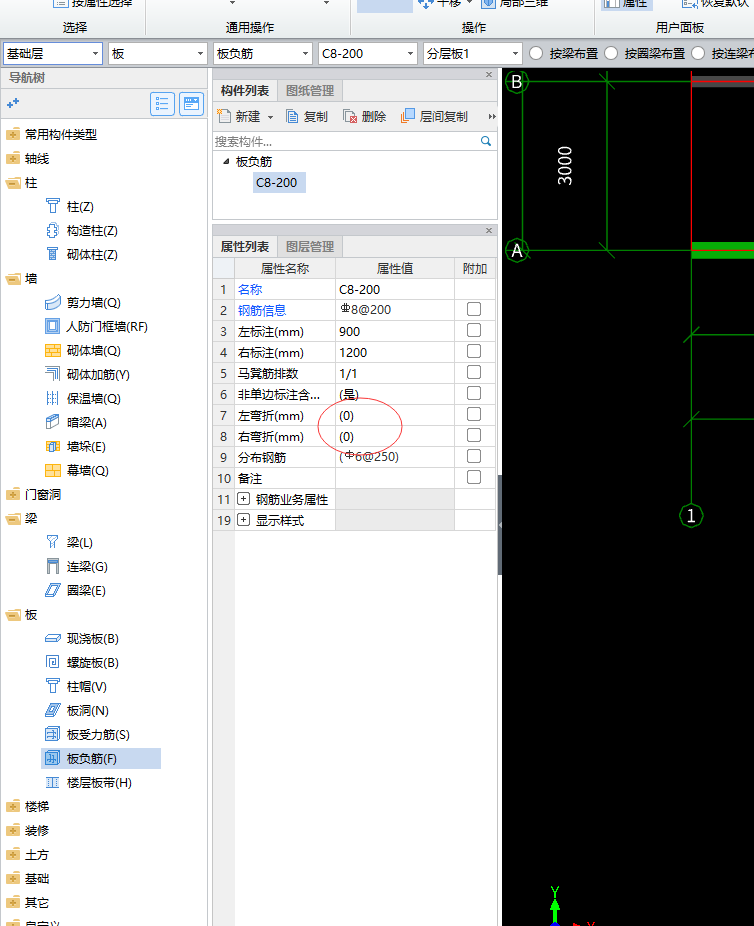Screen dimensions: 754x926
Task: Select 墙垛(E) item
Action: tap(86, 446)
